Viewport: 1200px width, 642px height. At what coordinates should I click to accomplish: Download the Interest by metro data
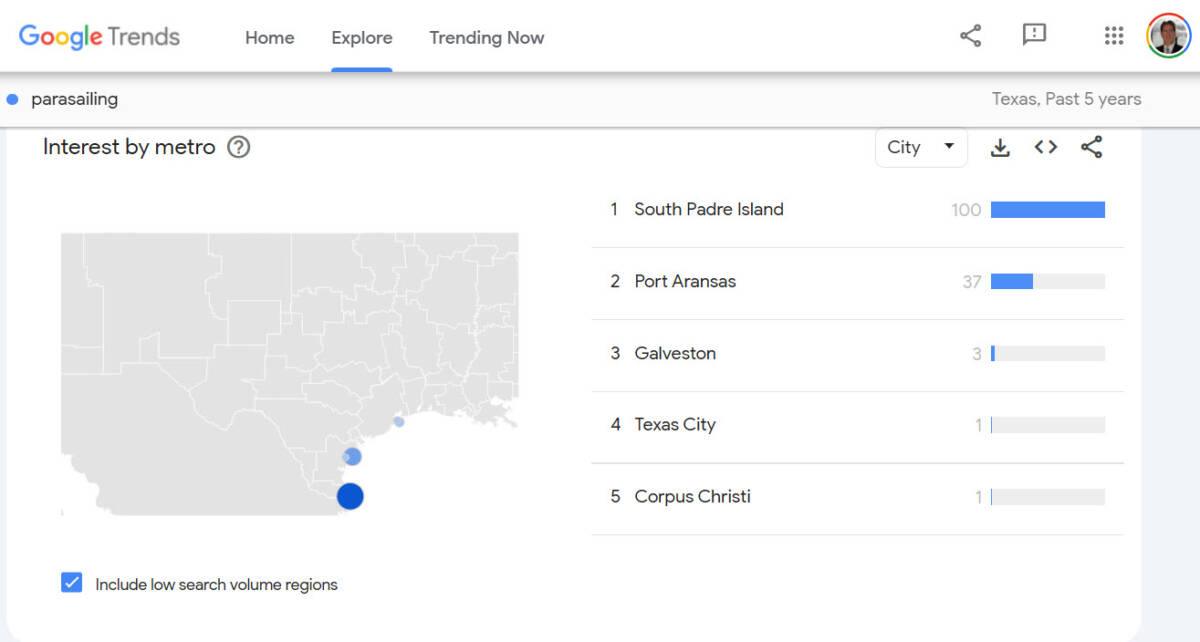pyautogui.click(x=999, y=148)
